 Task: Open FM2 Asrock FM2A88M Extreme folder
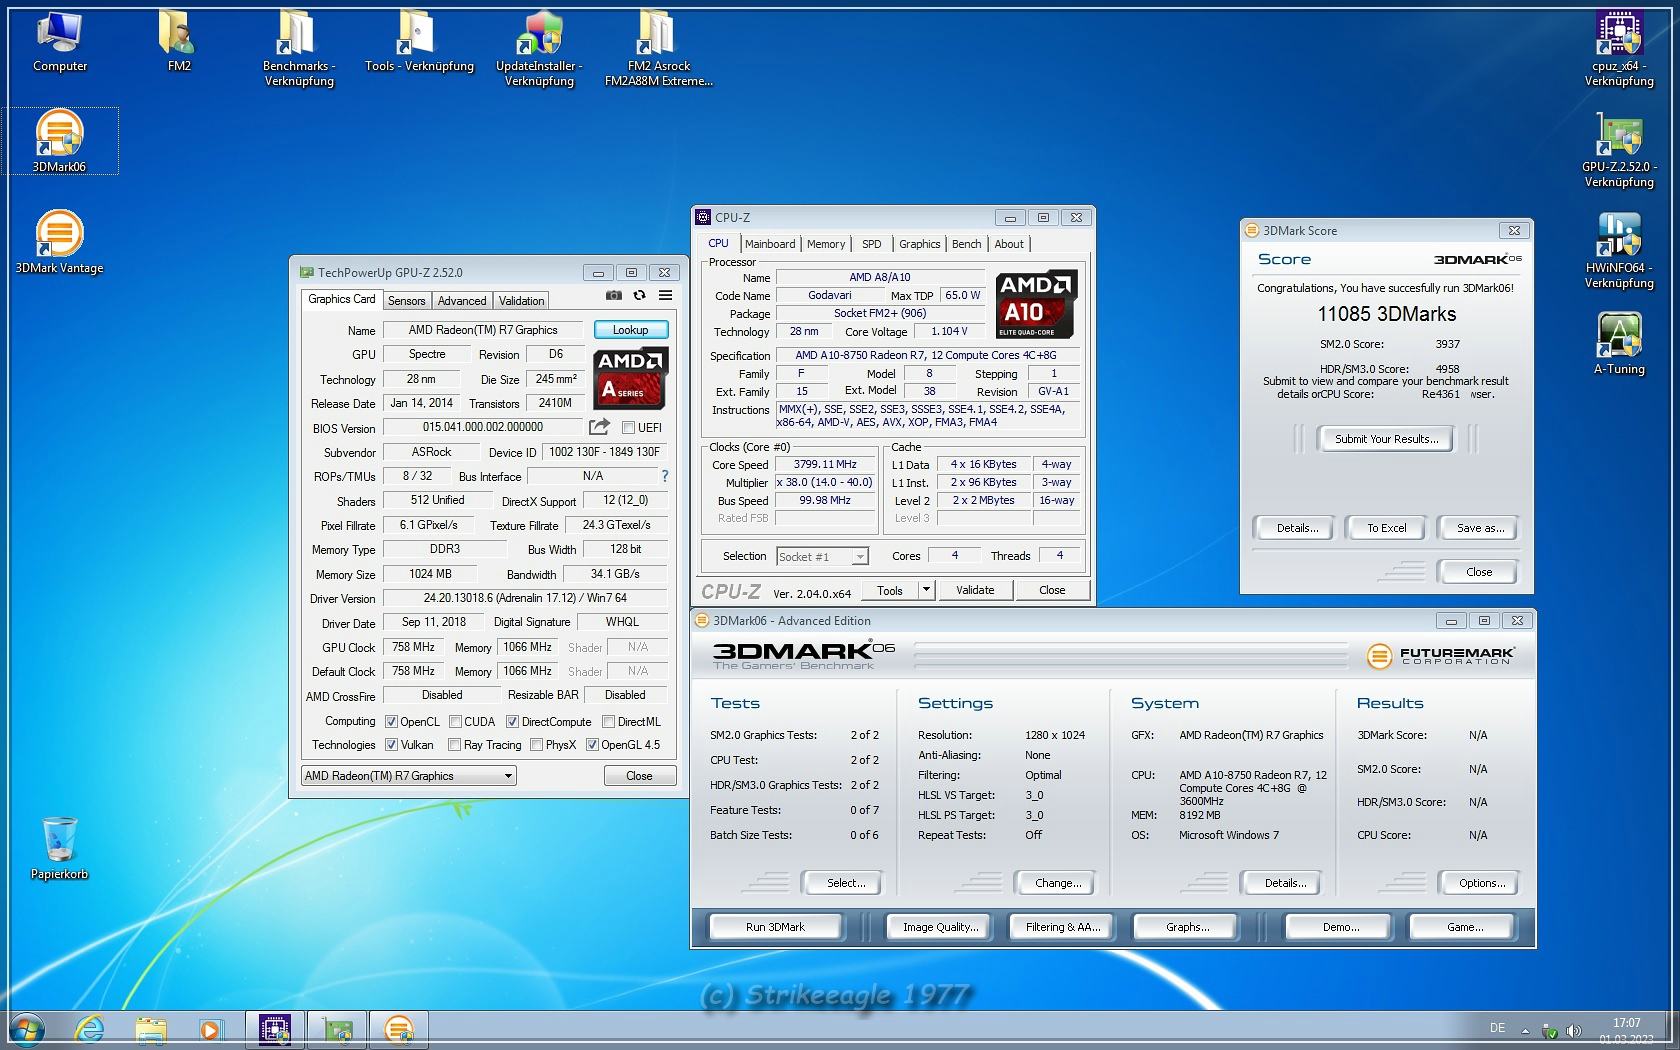(x=658, y=48)
